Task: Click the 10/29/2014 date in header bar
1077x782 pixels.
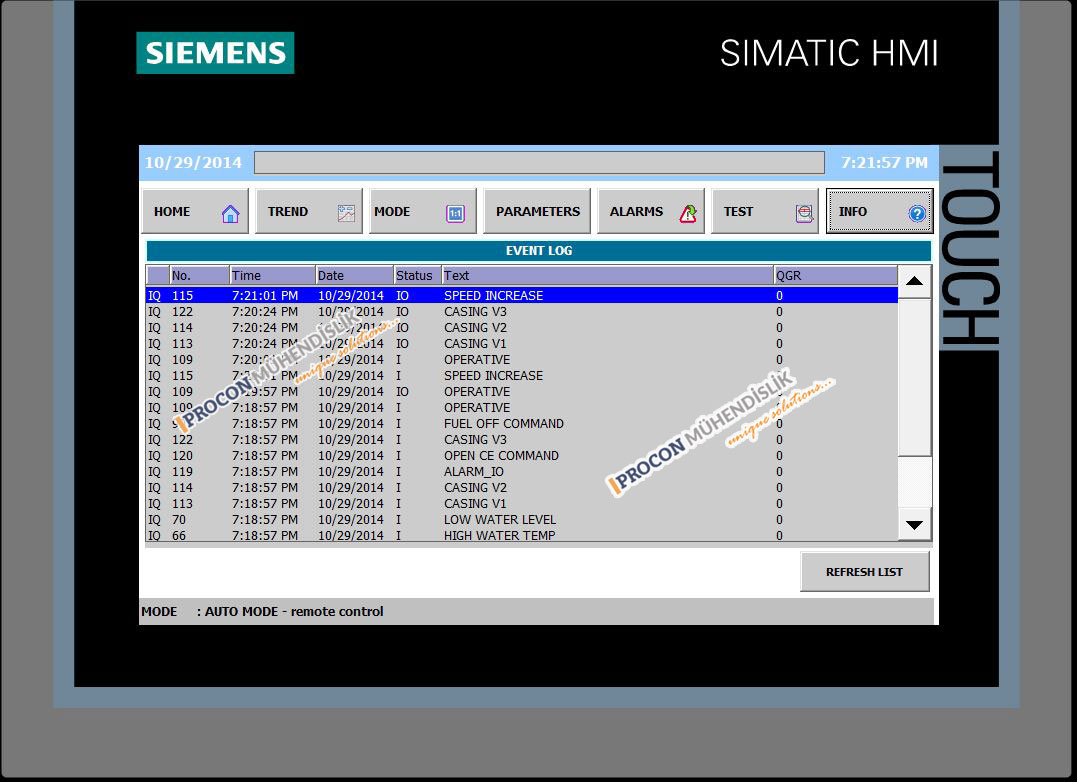Action: 193,163
